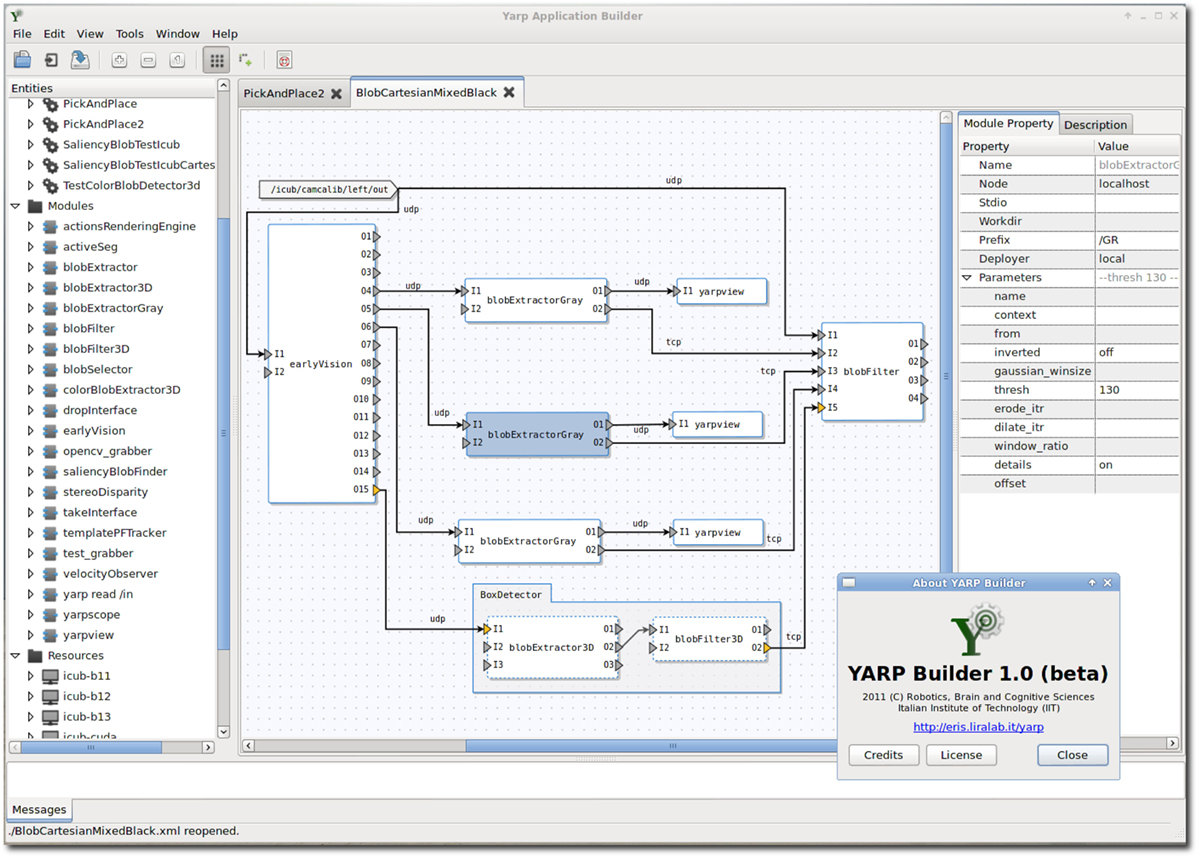Click the PickAndPlace application gear icon
Screen dimensions: 1199x858
point(50,104)
